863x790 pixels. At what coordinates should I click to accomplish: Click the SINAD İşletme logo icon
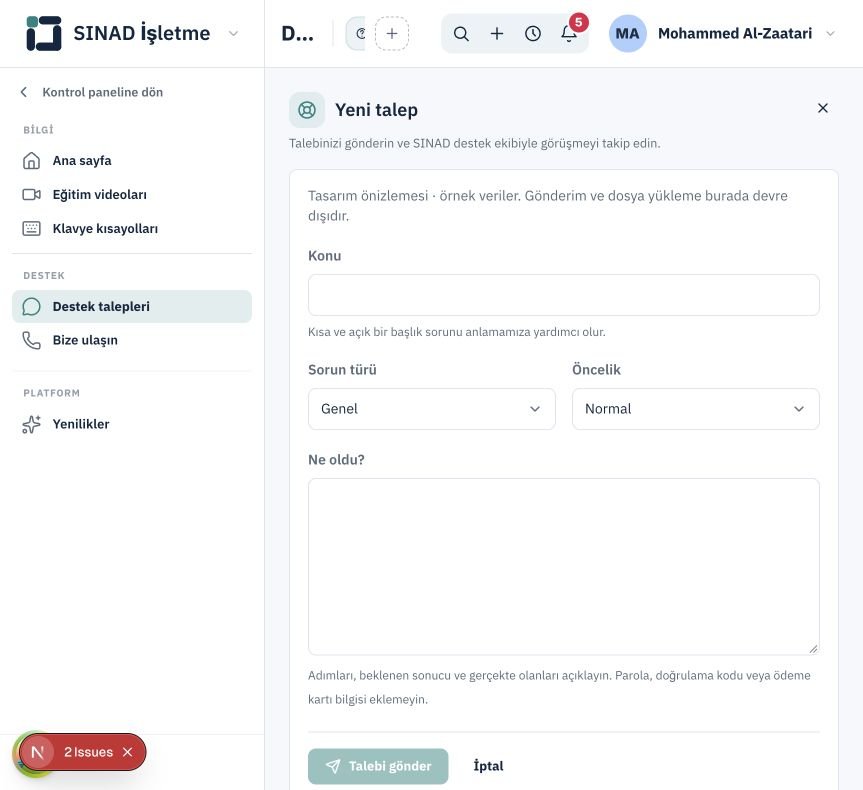coord(44,33)
